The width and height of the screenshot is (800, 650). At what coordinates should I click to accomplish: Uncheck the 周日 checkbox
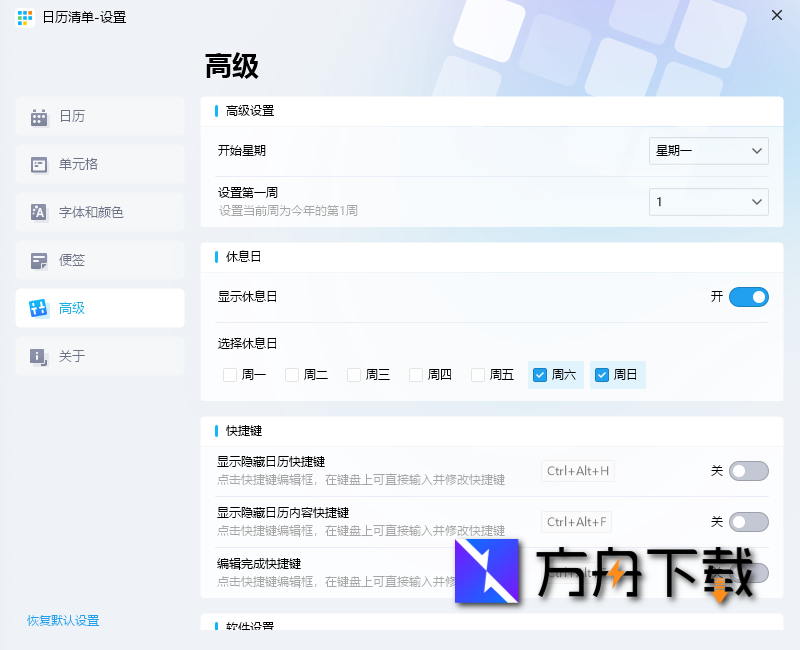tap(603, 374)
